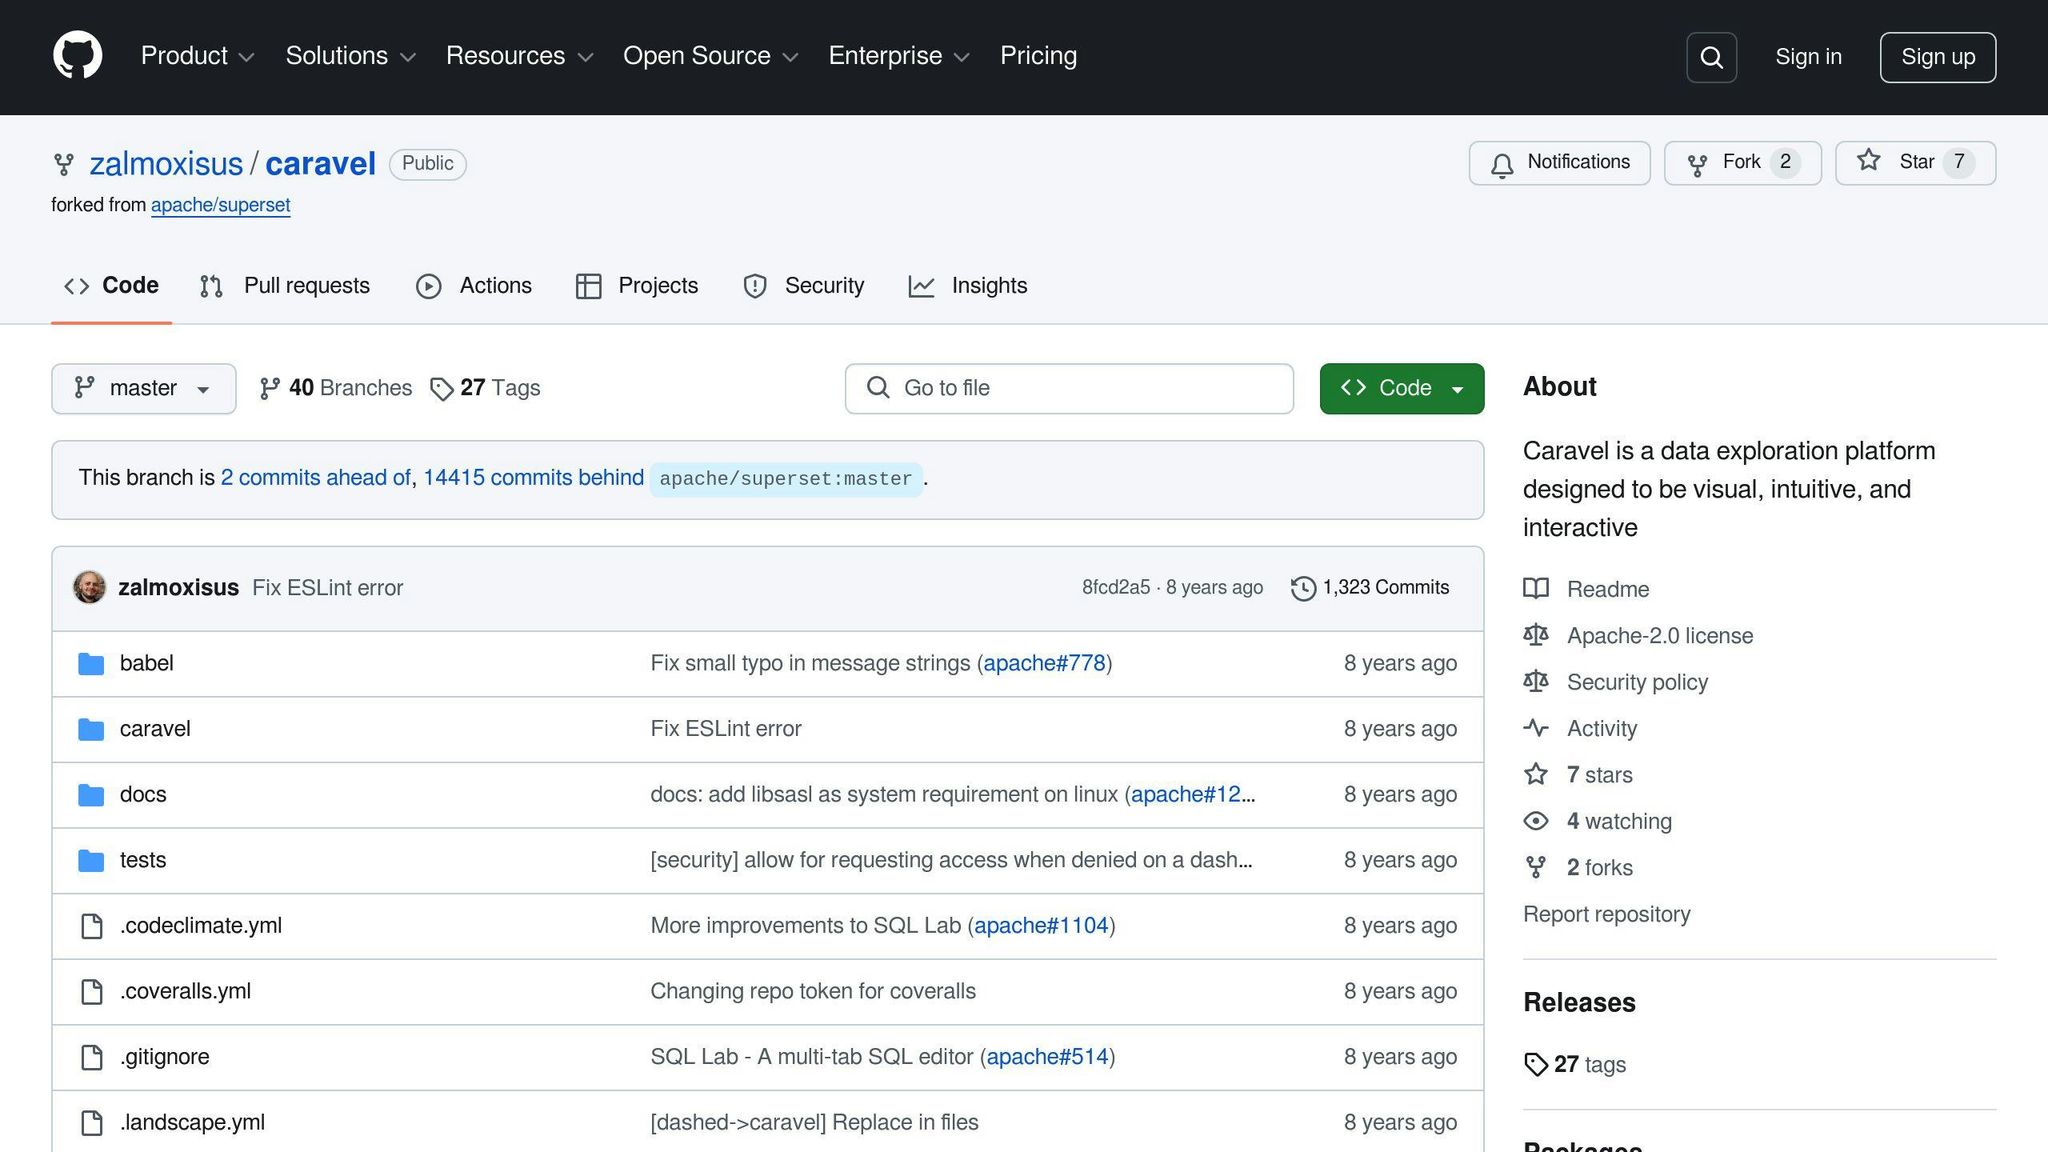Click '[dashed->caravel] Replace in files' message
This screenshot has width=2048, height=1152.
[x=814, y=1123]
